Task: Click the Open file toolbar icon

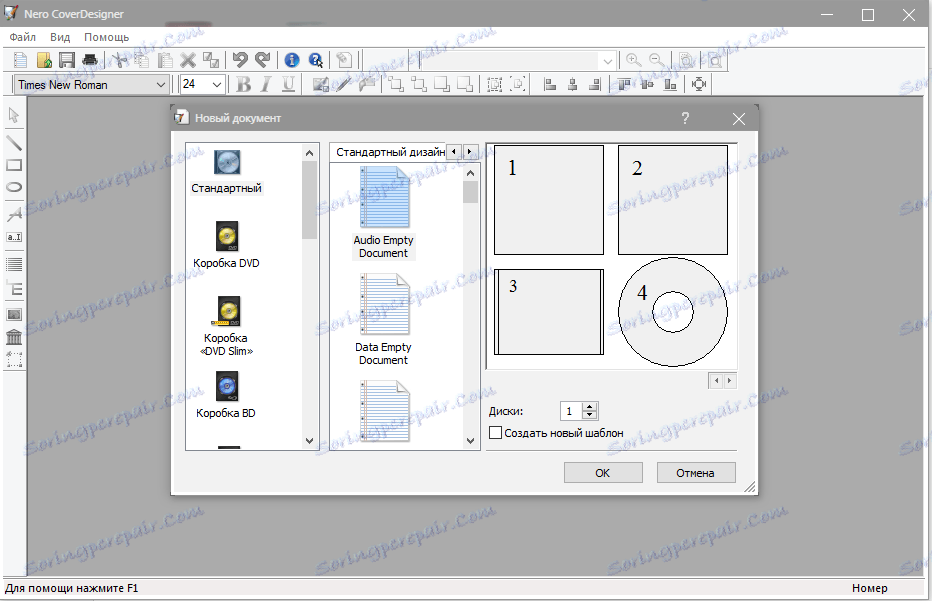Action: pos(44,60)
